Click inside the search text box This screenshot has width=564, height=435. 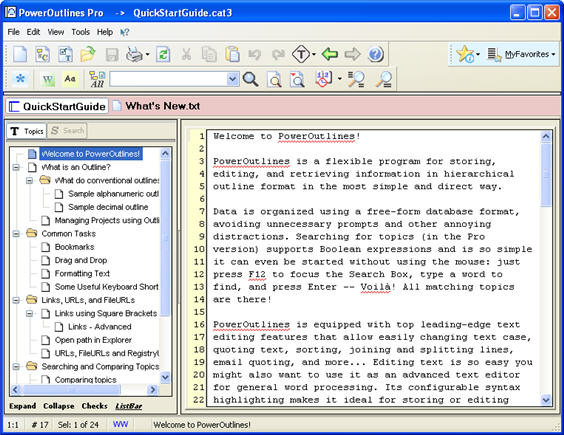(168, 79)
